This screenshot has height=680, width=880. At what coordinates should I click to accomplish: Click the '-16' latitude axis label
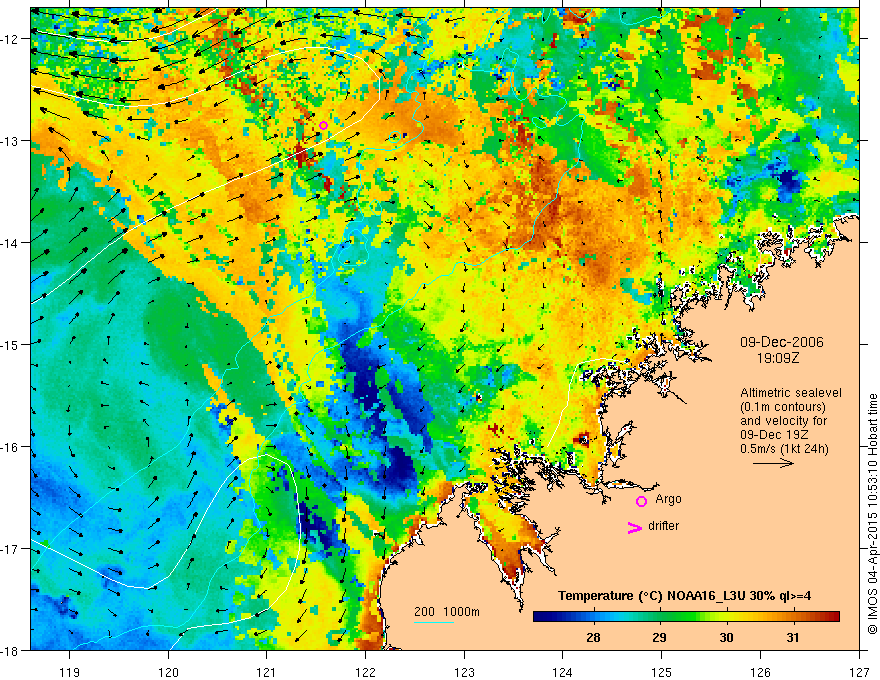point(11,447)
